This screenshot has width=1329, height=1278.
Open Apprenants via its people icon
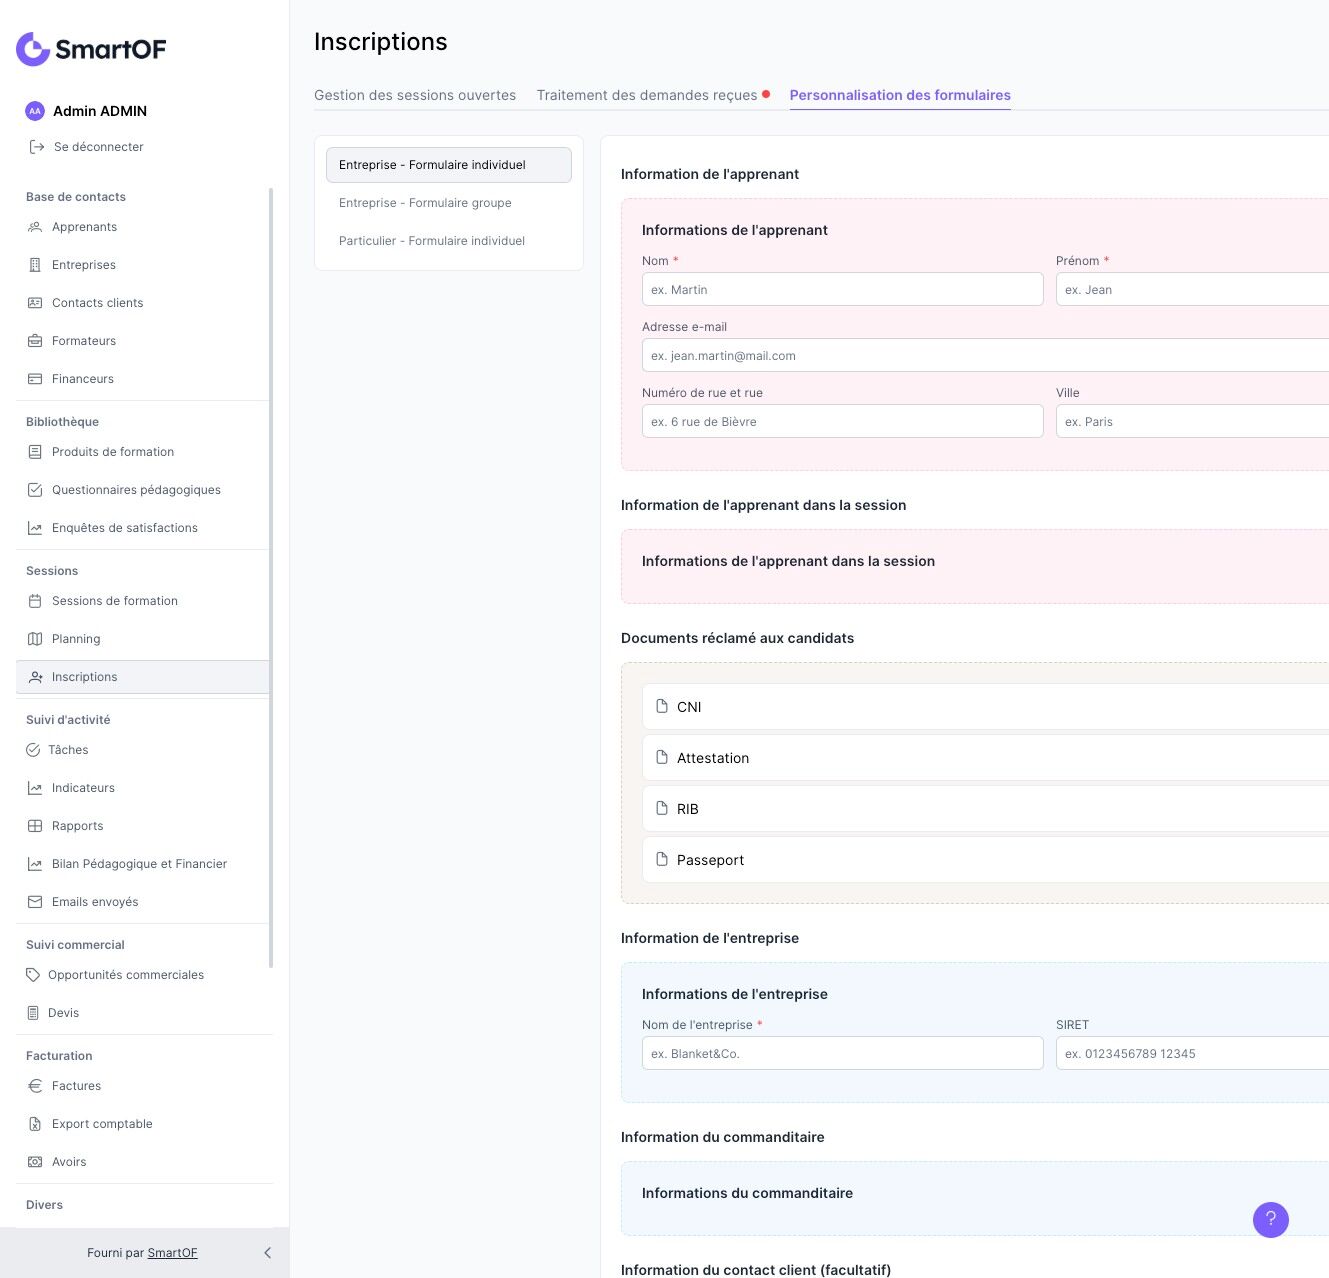(35, 227)
